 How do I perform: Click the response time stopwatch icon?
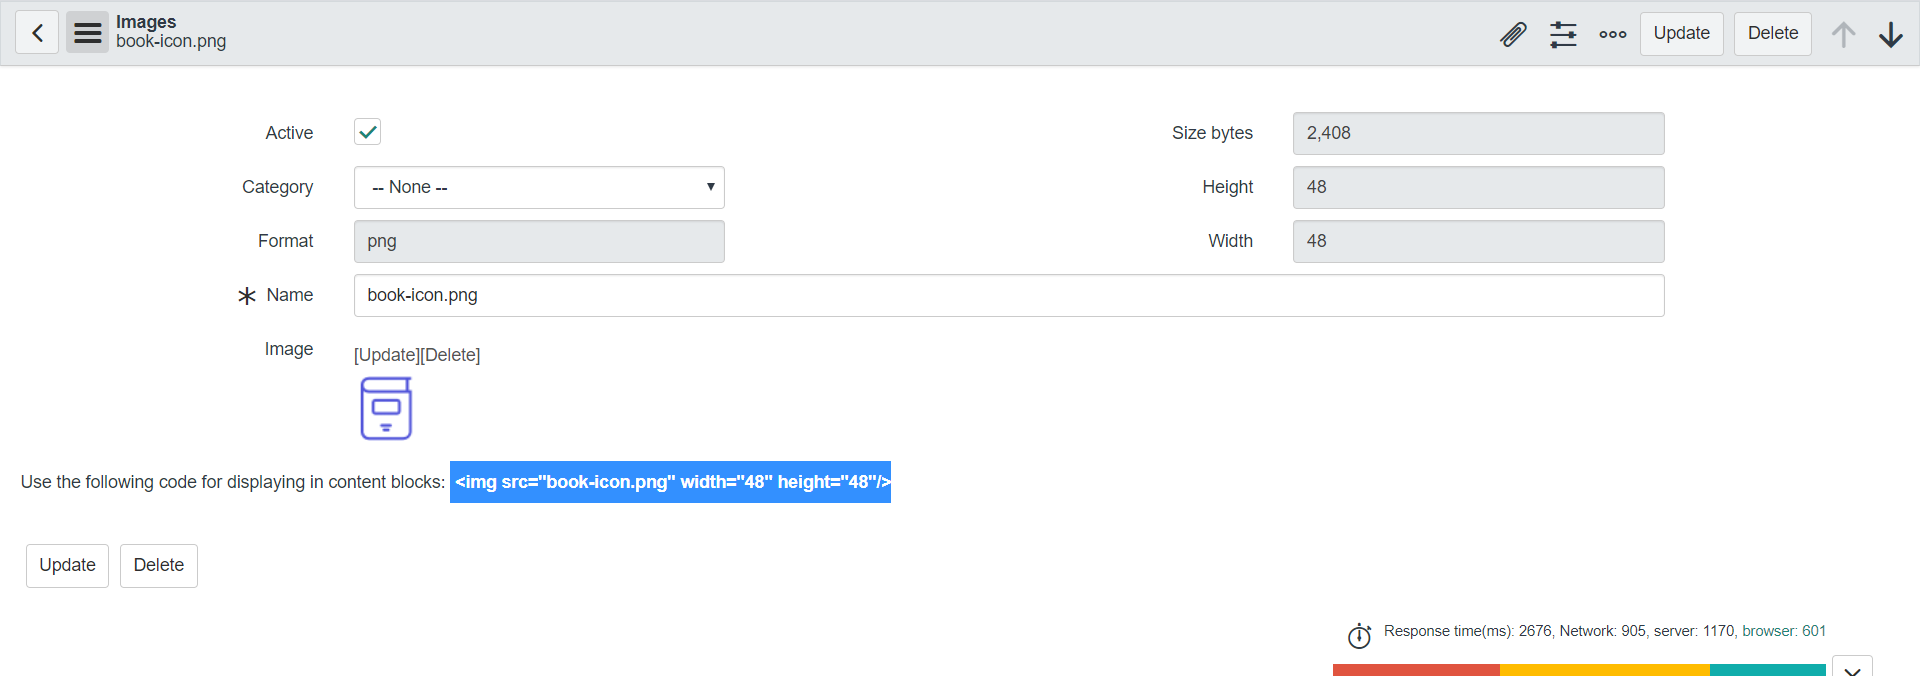point(1359,635)
